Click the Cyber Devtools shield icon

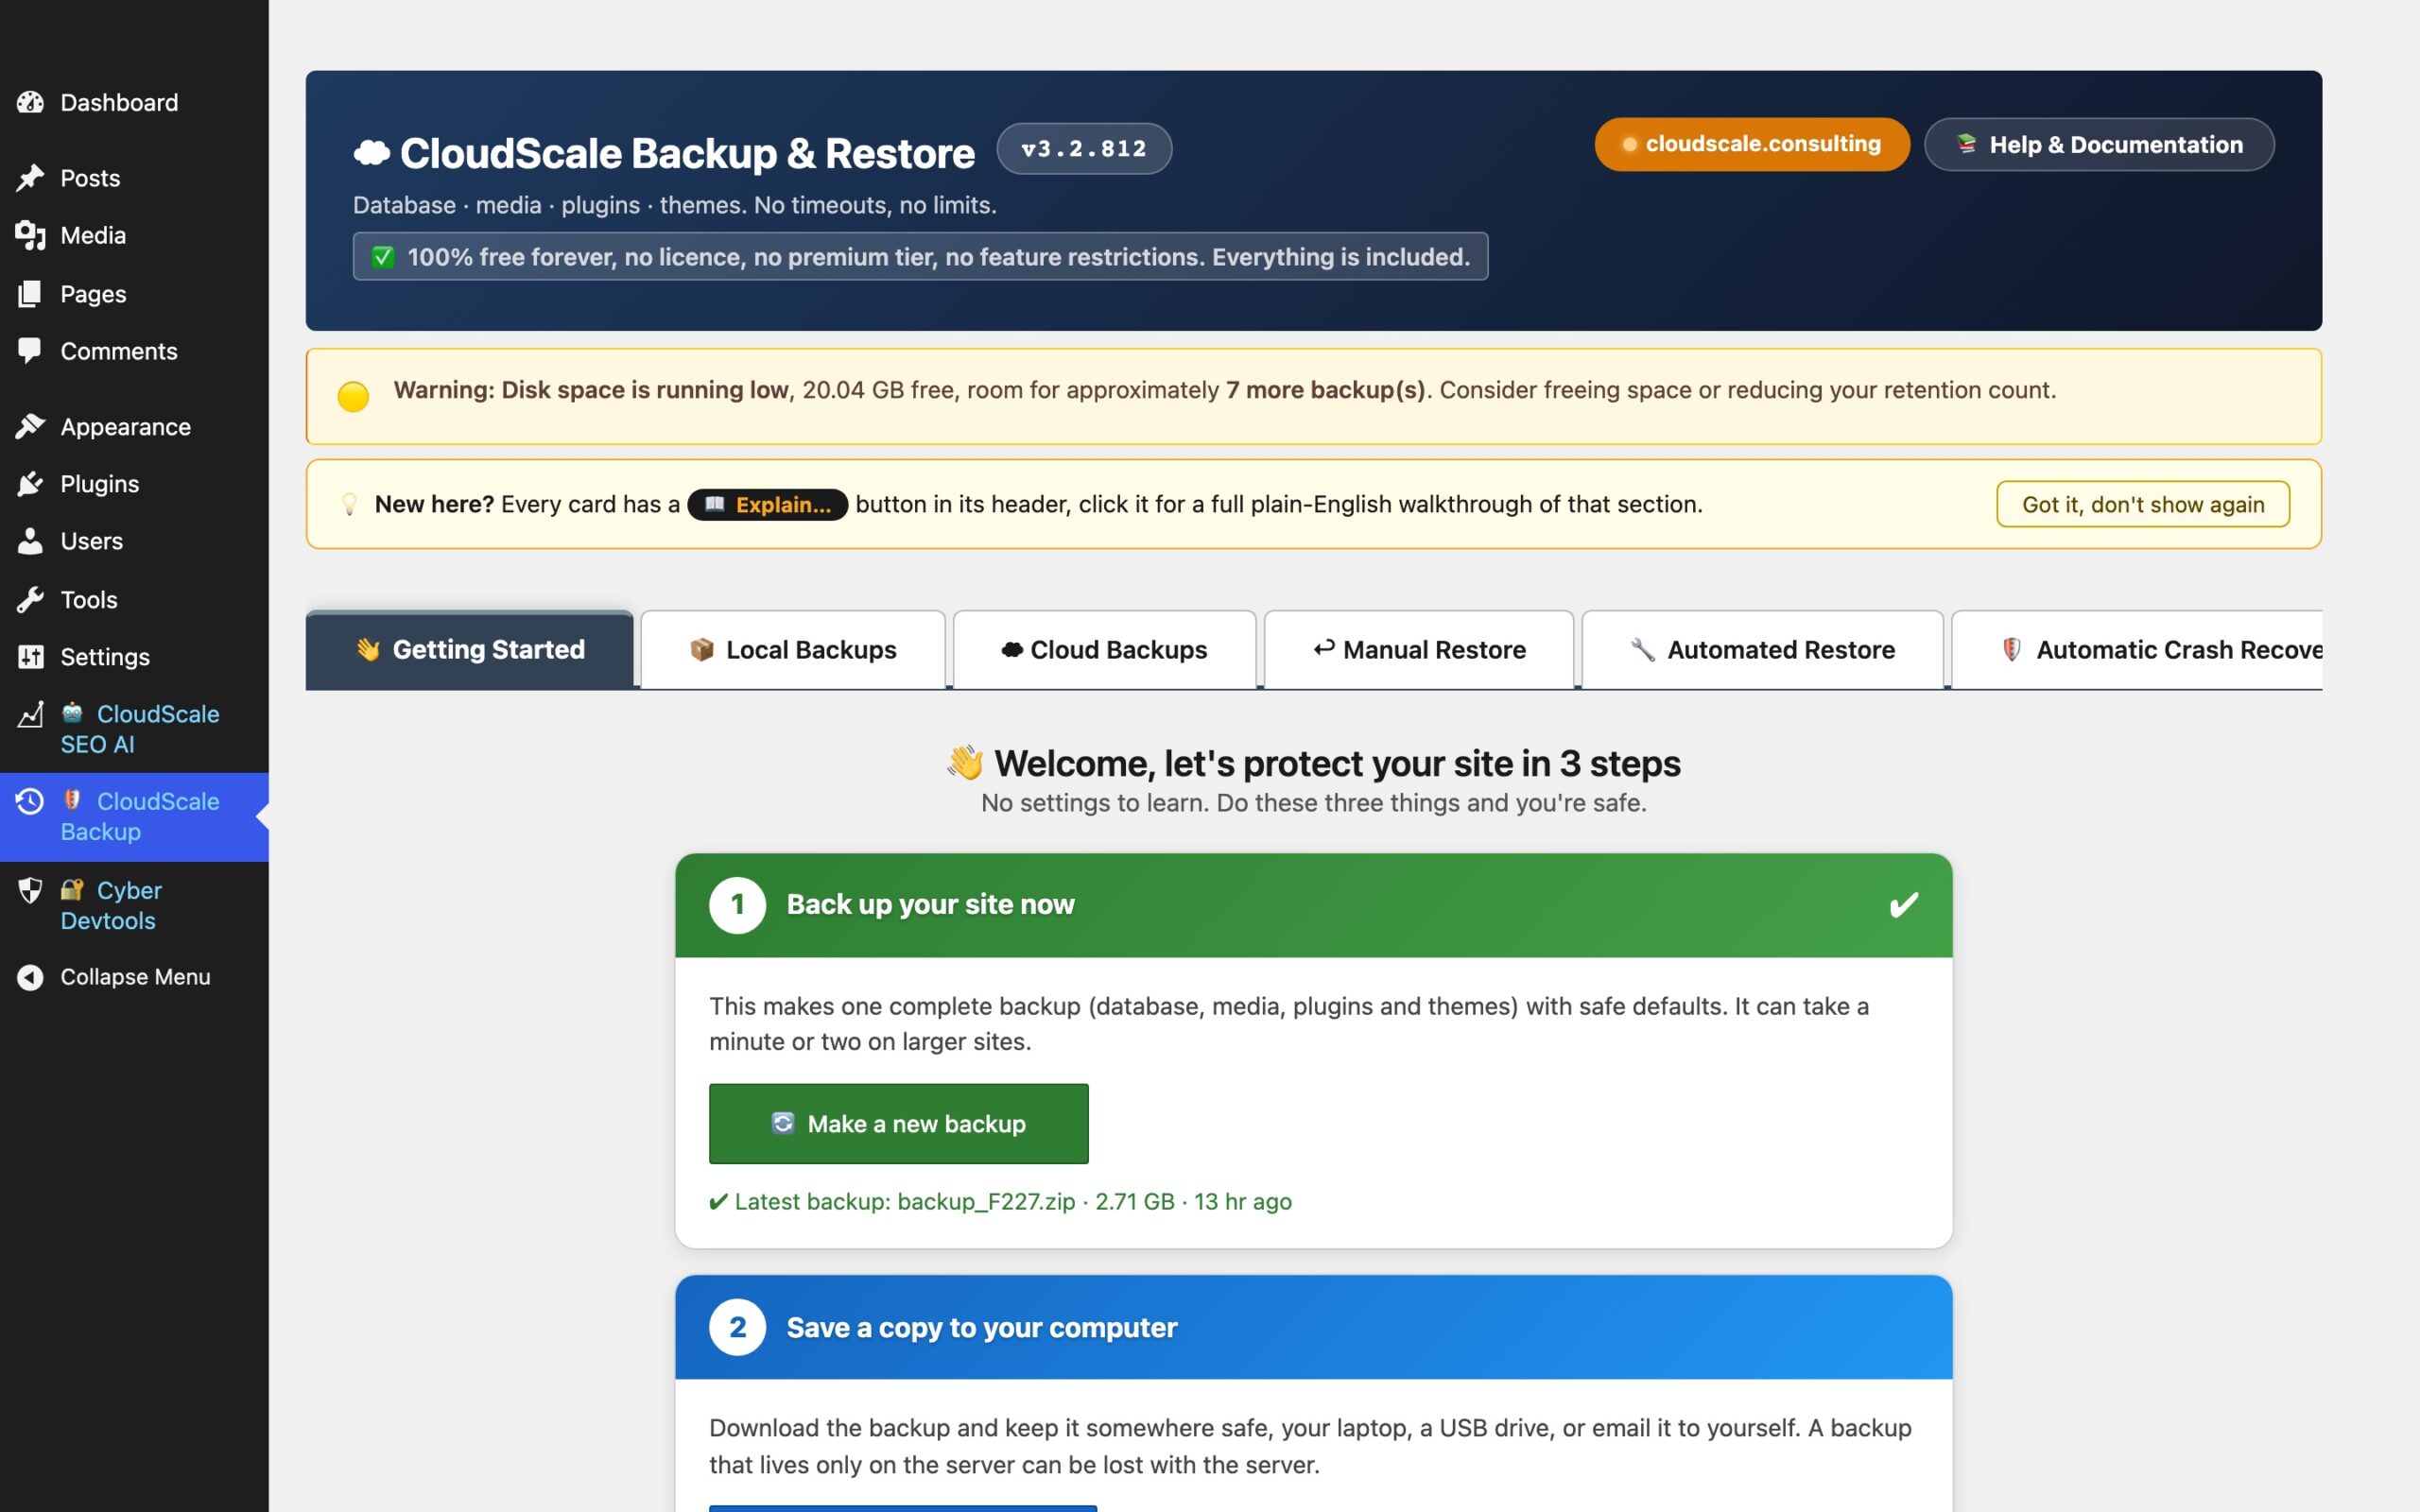[x=30, y=890]
